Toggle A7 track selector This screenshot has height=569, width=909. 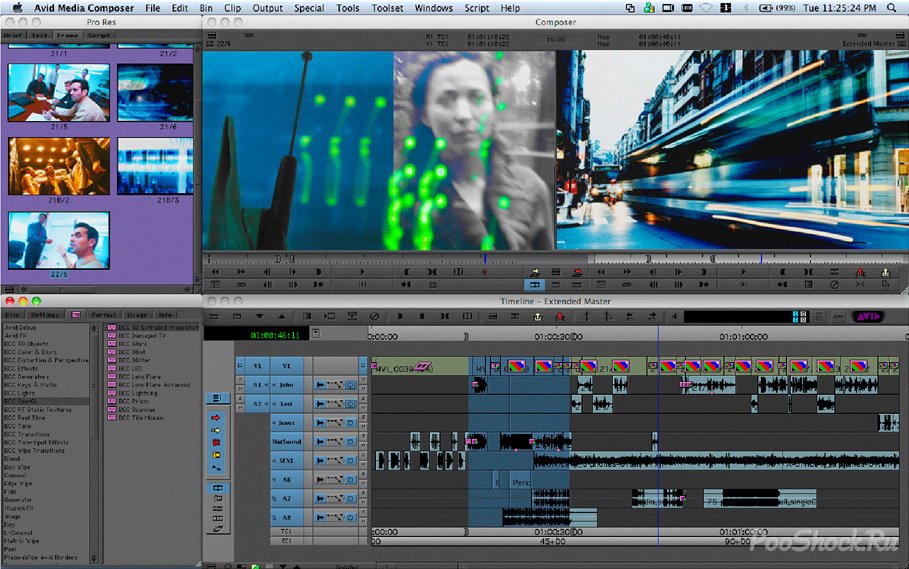287,498
